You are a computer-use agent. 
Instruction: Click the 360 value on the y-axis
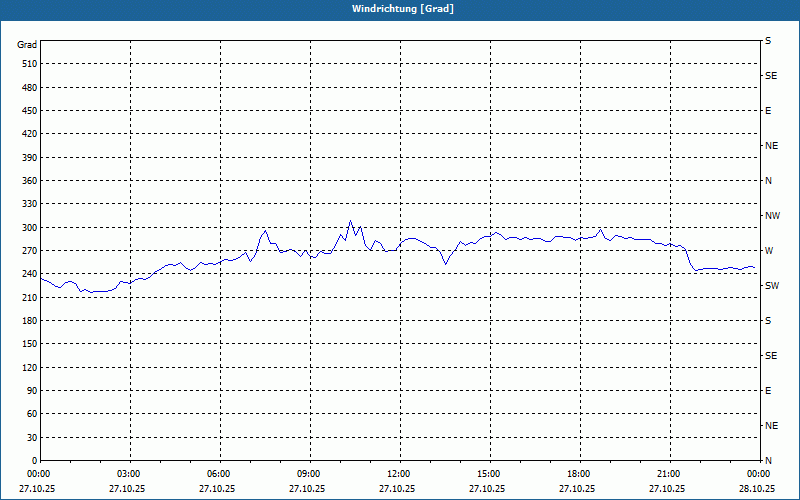28,181
